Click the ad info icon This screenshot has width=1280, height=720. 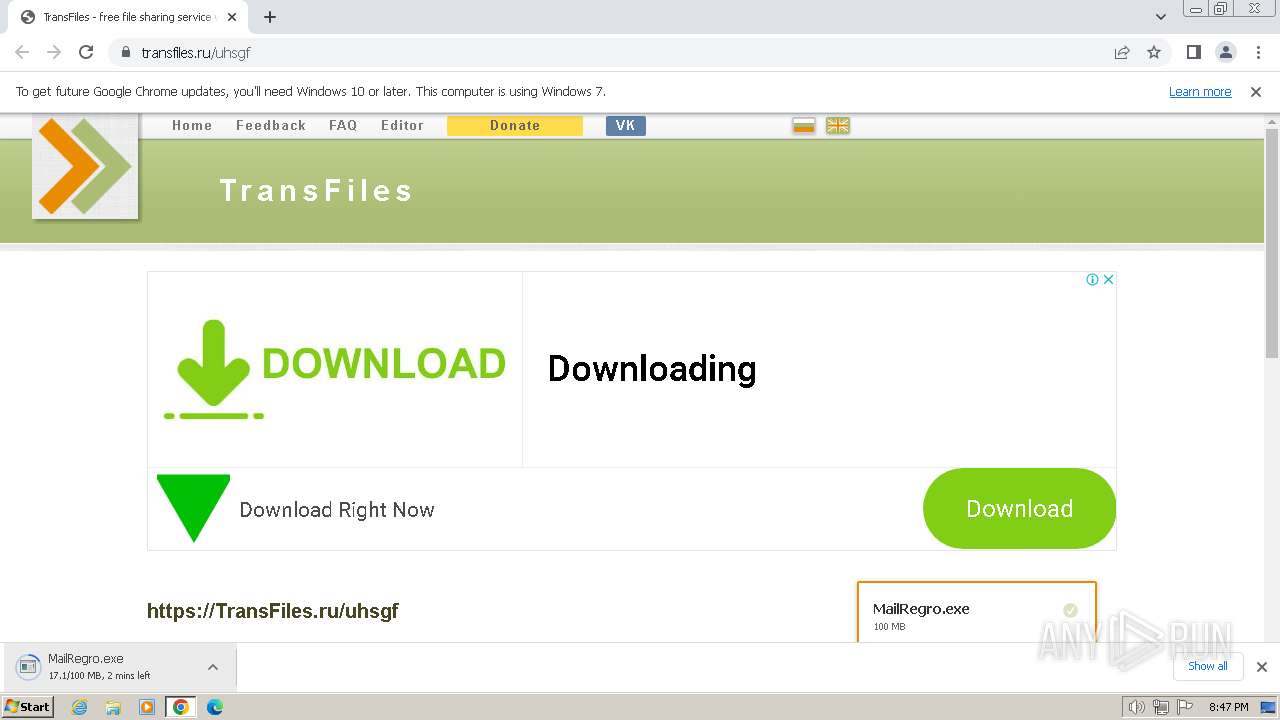click(1093, 279)
